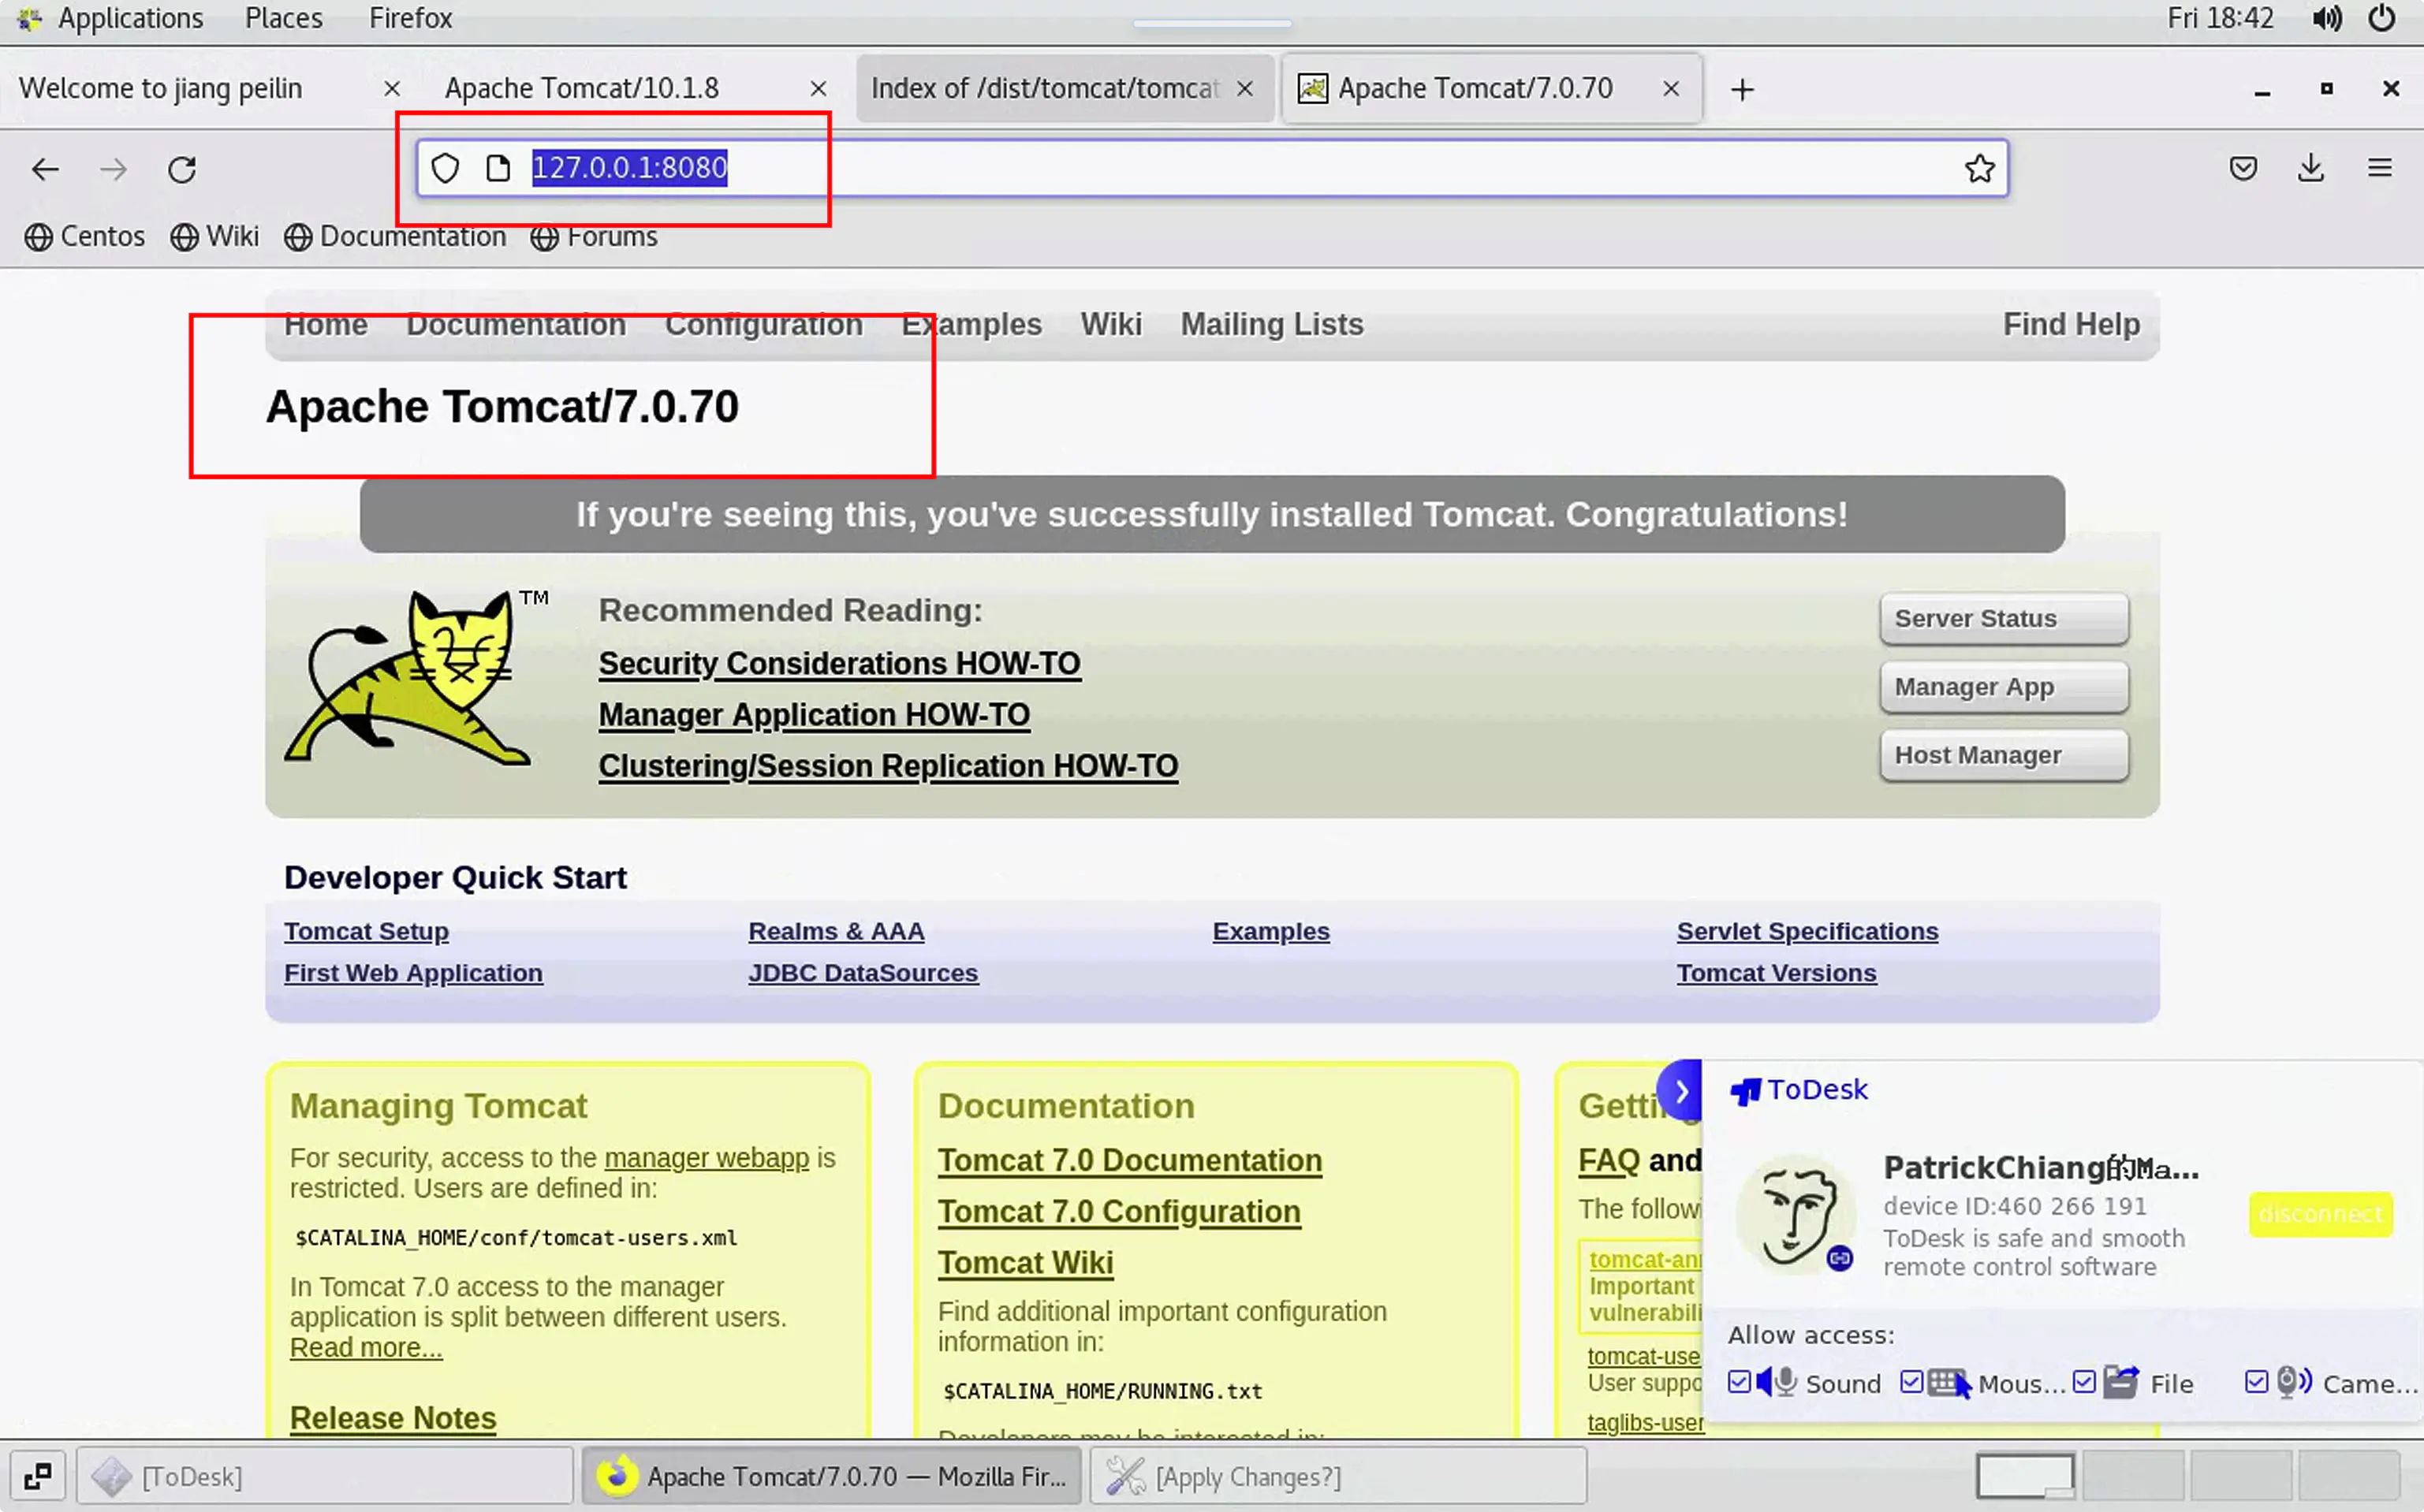Click the Manager App button
The width and height of the screenshot is (2424, 1512).
(2003, 687)
